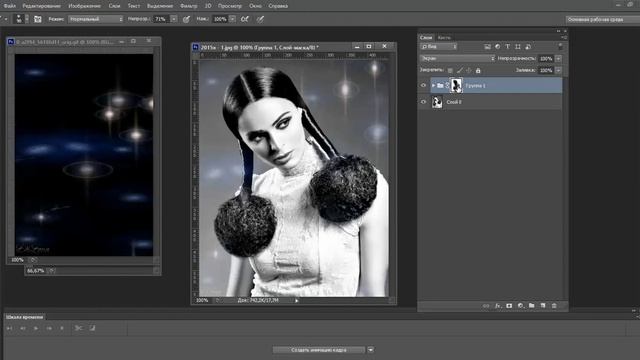Open the Слои menu
640x360 pixels.
click(114, 6)
